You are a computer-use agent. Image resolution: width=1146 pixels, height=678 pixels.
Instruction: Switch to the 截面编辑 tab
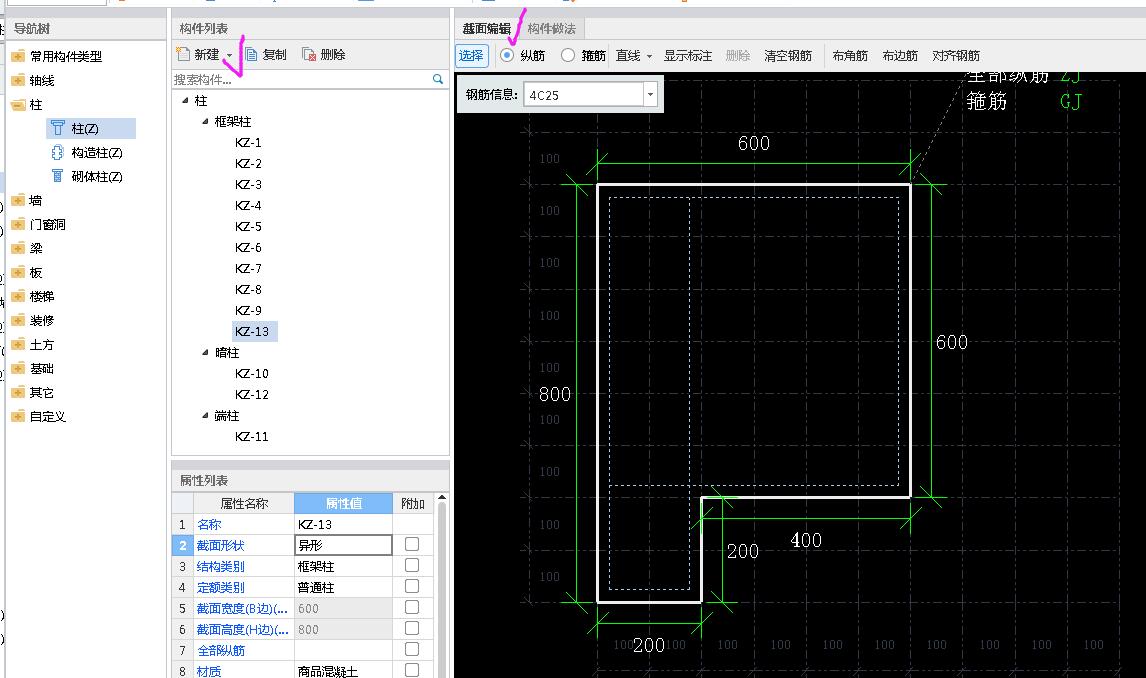click(487, 28)
